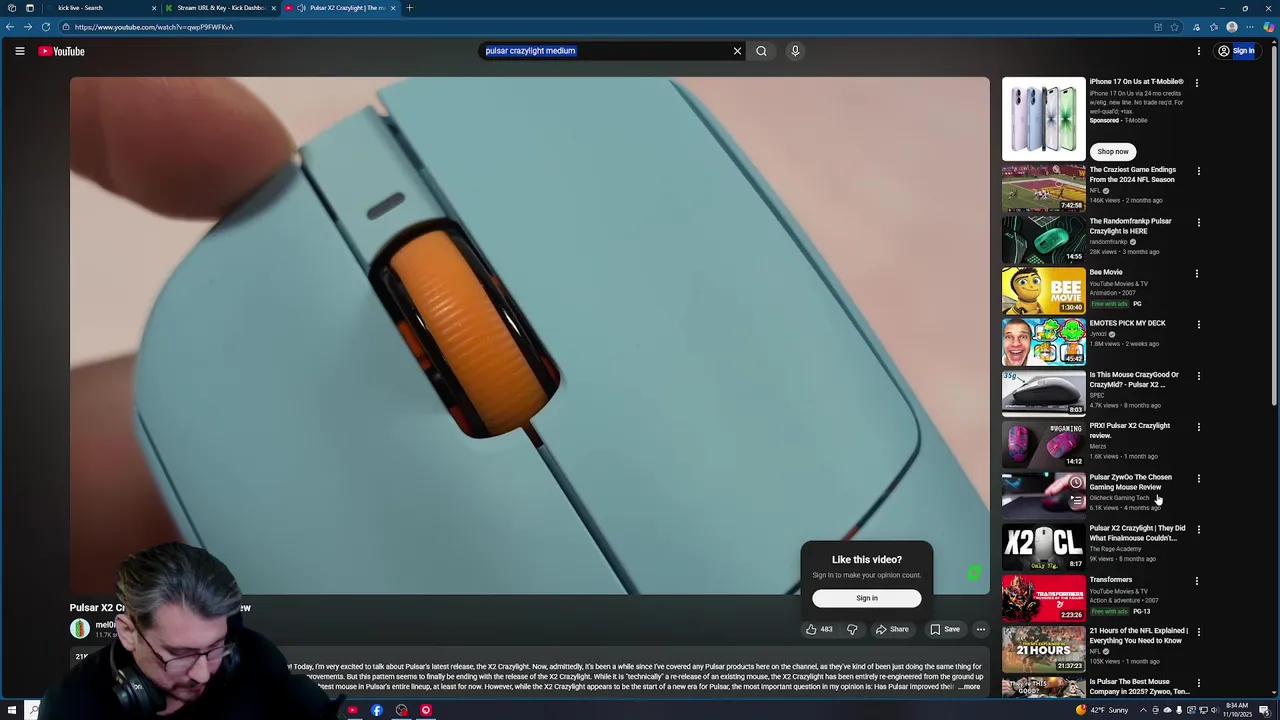This screenshot has width=1280, height=720.
Task: Open The Randomfrankp Pulsar Crazylight is HERE
Action: (x=1130, y=226)
